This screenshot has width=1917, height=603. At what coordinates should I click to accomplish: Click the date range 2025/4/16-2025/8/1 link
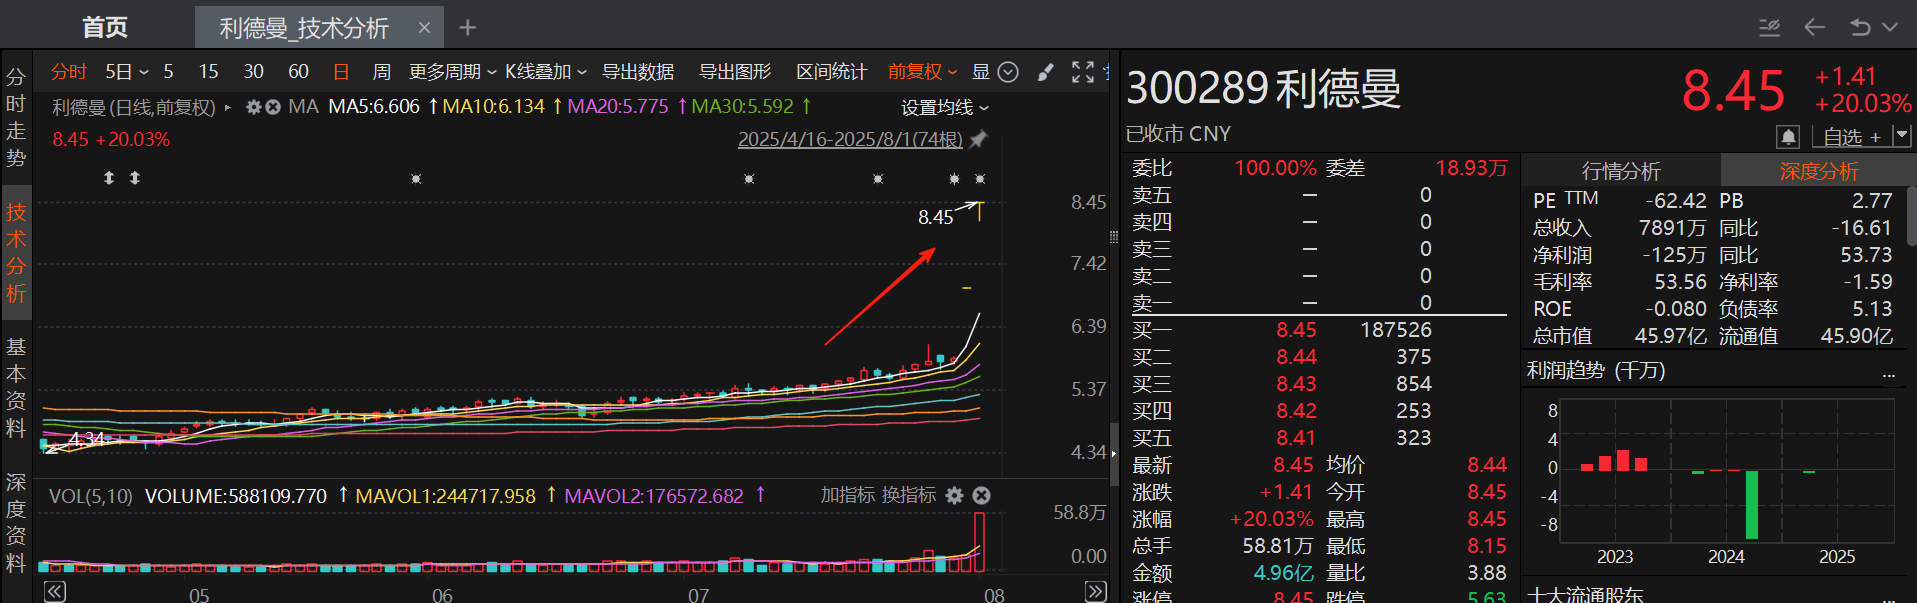click(850, 139)
